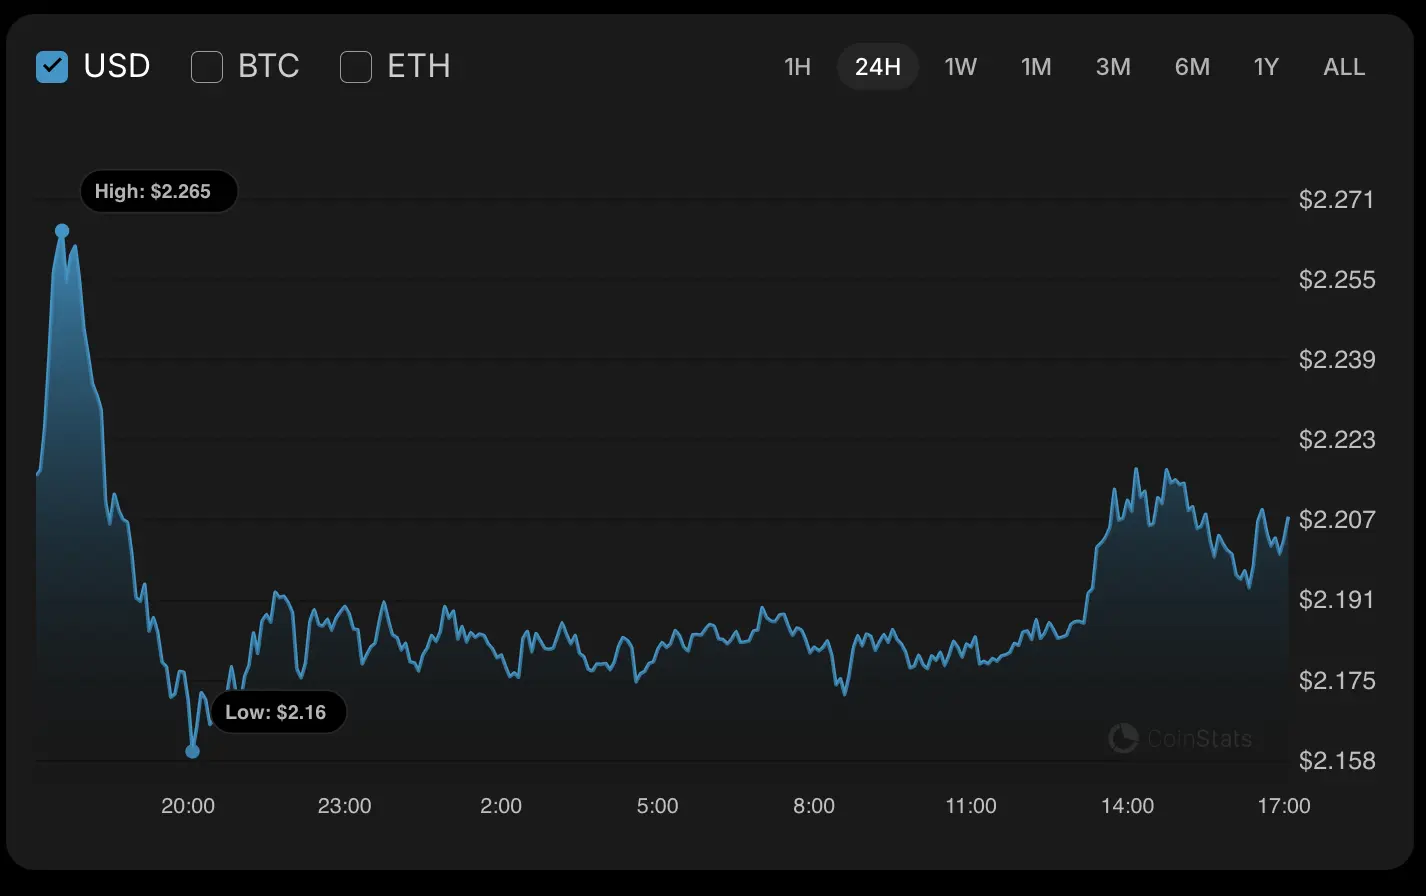Select the 24H time range

[877, 67]
